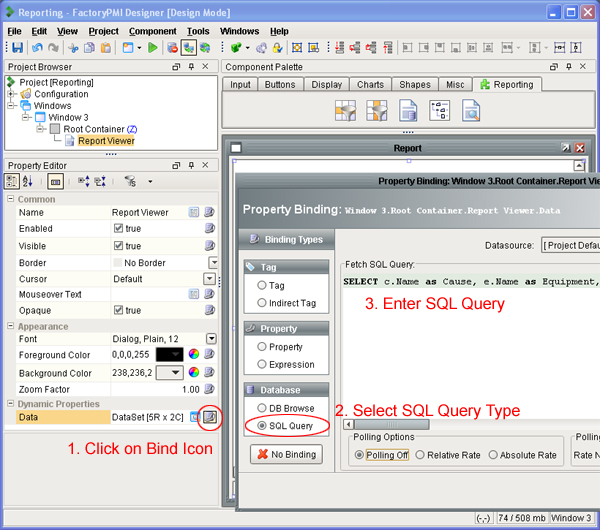Open the Component menu
This screenshot has width=600, height=530.
click(153, 31)
